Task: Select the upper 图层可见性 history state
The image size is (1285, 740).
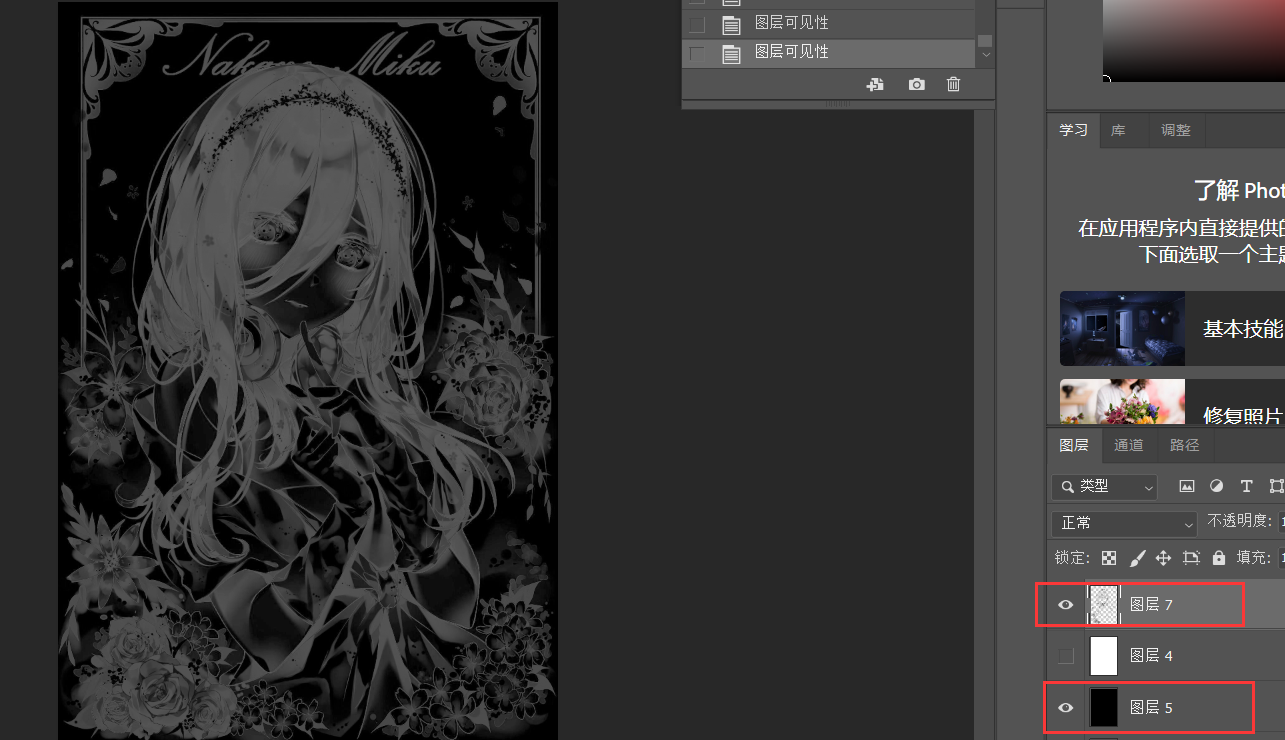Action: point(829,24)
